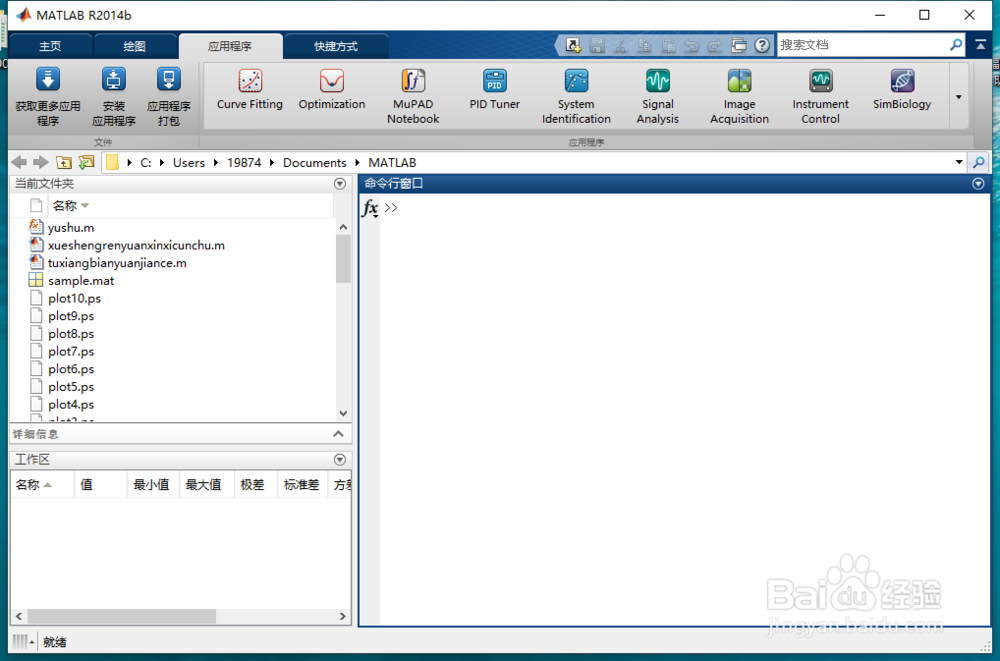Go up one folder level
1000x661 pixels.
pyautogui.click(x=64, y=163)
